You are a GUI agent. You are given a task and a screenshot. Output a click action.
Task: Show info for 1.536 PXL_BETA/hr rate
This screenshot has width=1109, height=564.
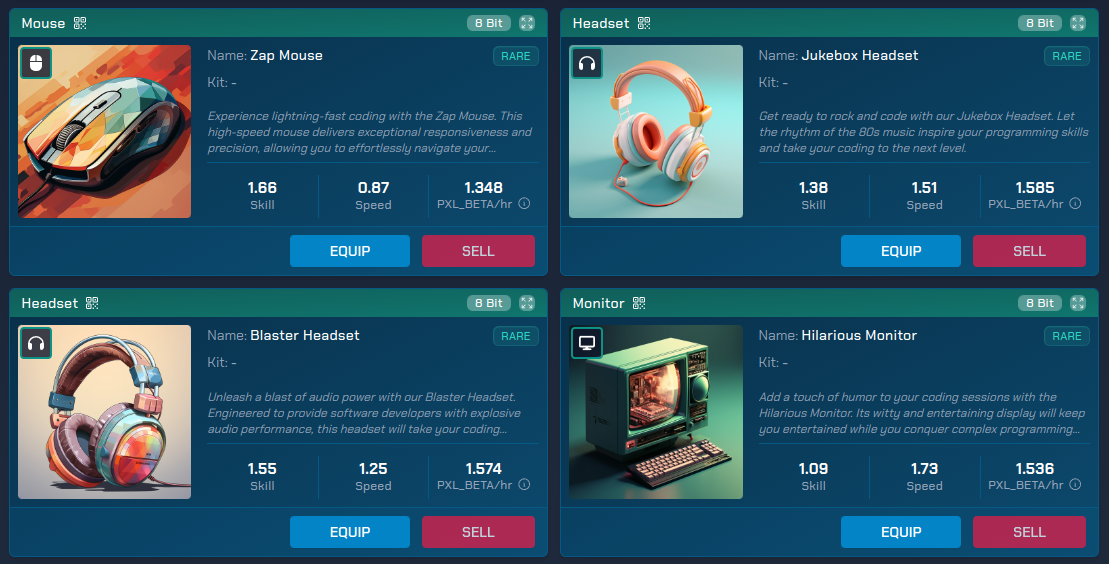pyautogui.click(x=1075, y=484)
